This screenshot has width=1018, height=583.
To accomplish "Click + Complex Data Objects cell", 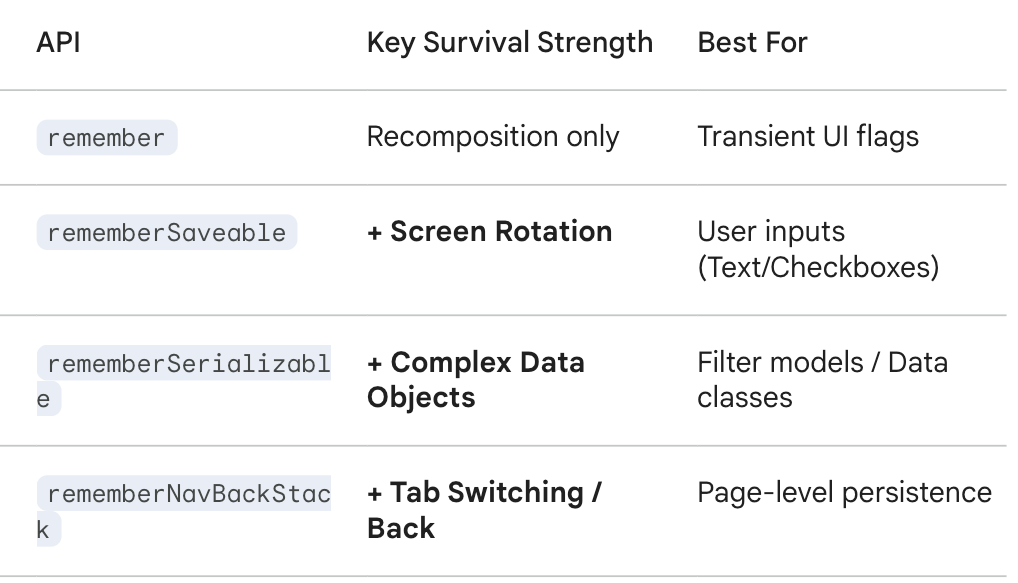I will click(x=476, y=380).
